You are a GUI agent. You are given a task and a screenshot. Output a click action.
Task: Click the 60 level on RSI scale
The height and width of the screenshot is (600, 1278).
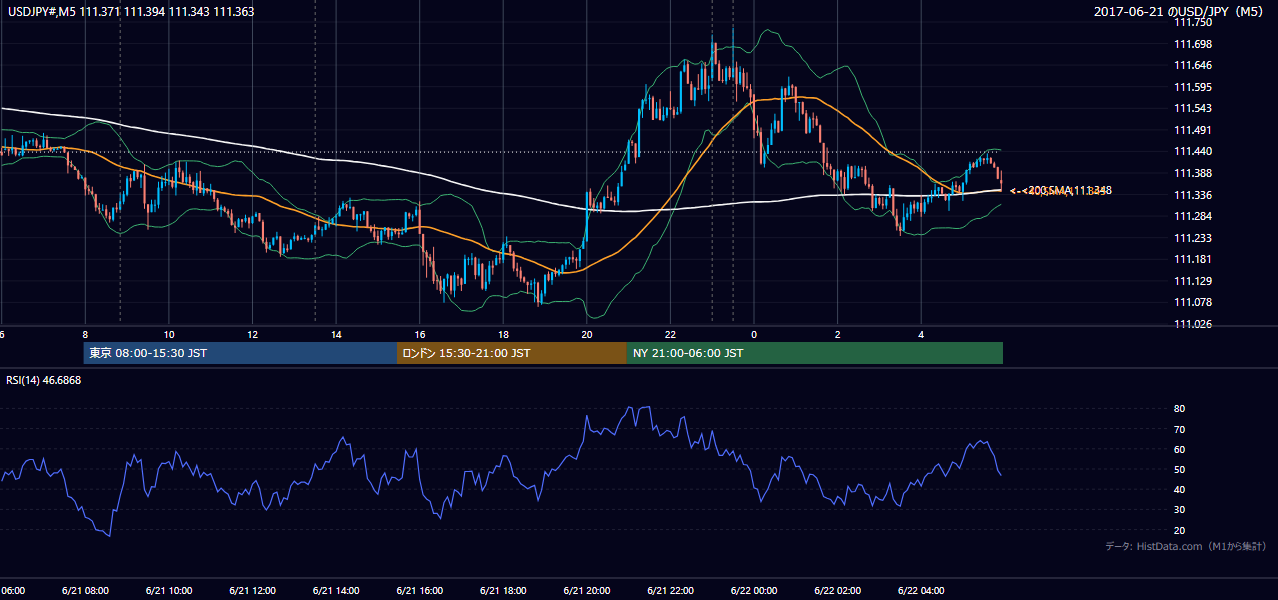[x=1179, y=449]
